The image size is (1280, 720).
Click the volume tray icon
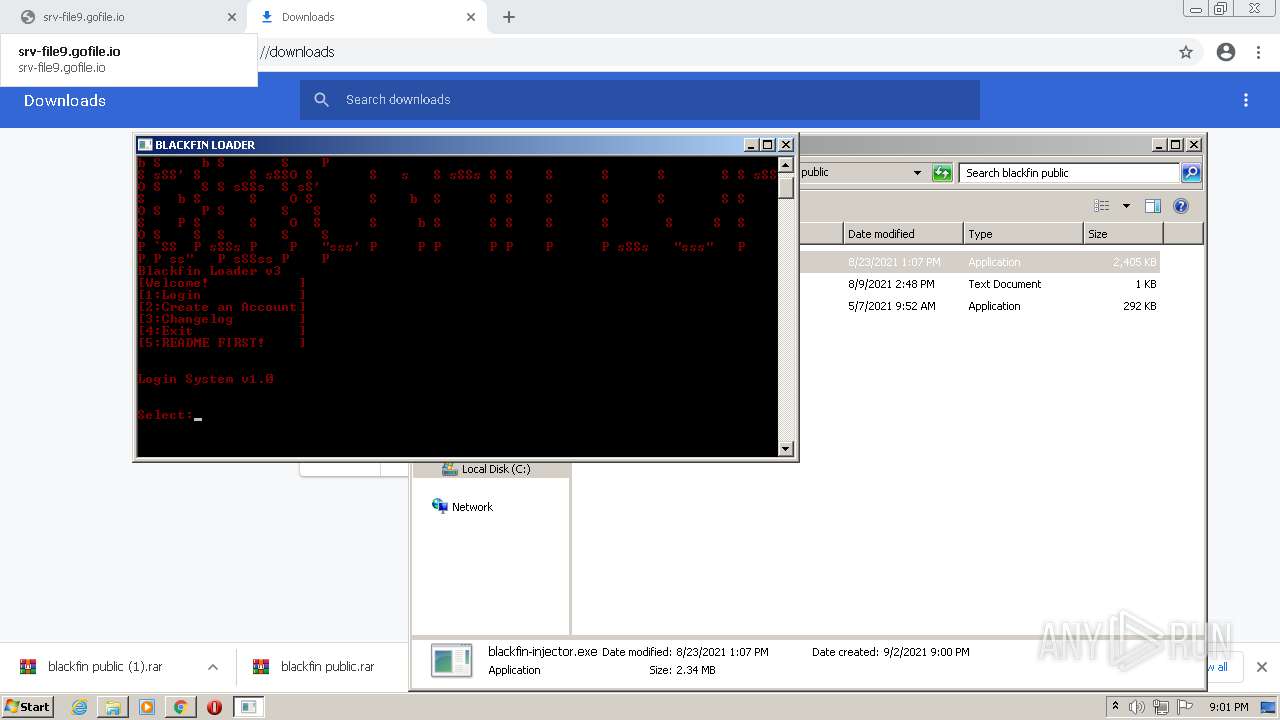pyautogui.click(x=1138, y=707)
